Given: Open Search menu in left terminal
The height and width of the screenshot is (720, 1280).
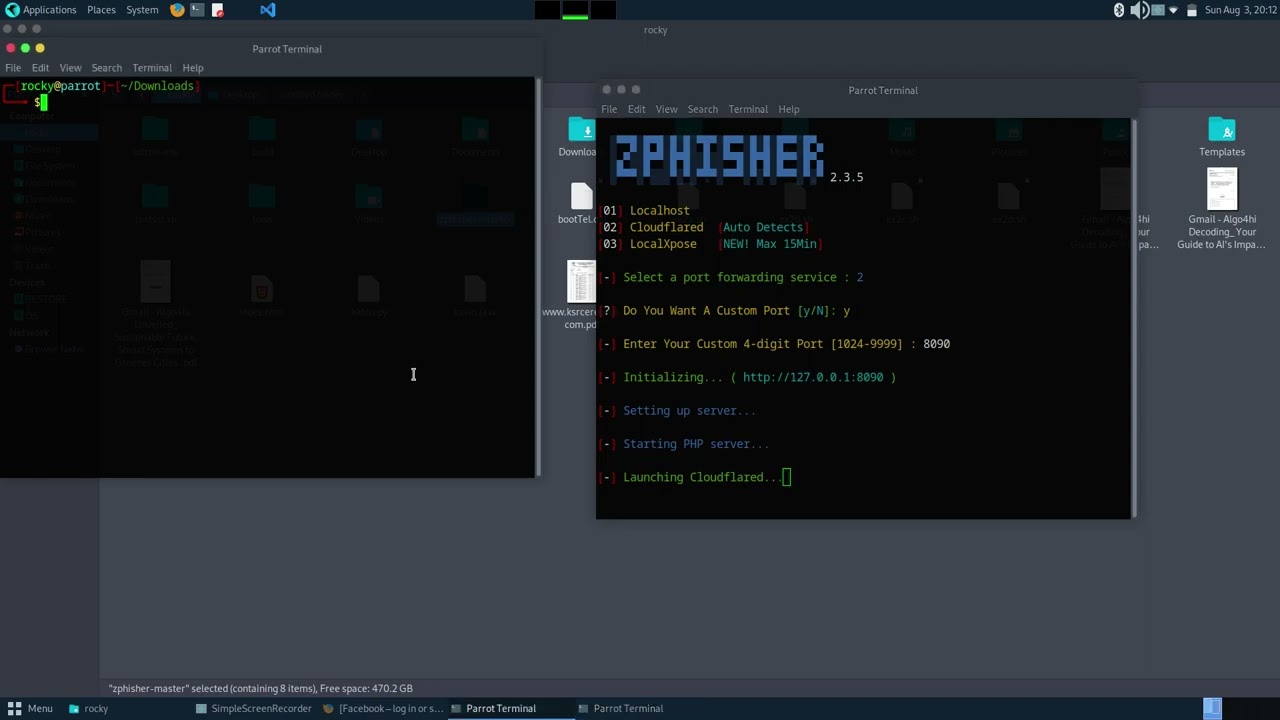Looking at the screenshot, I should click(106, 68).
